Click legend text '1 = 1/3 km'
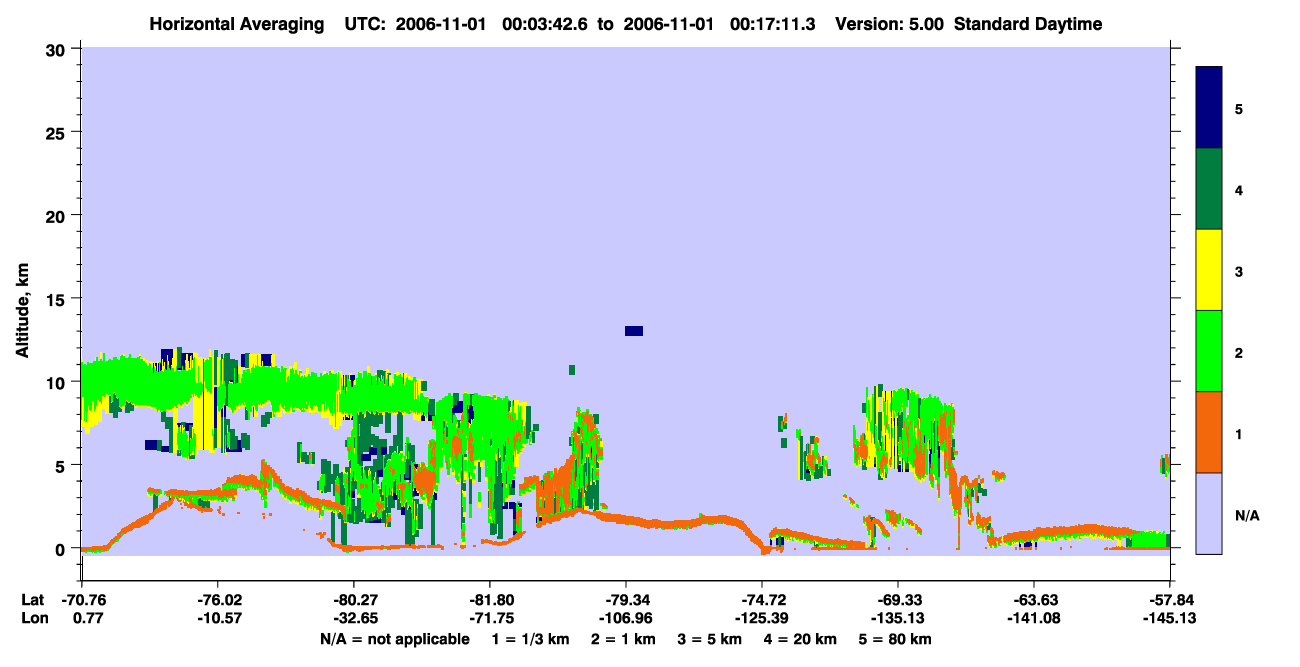 [x=531, y=639]
